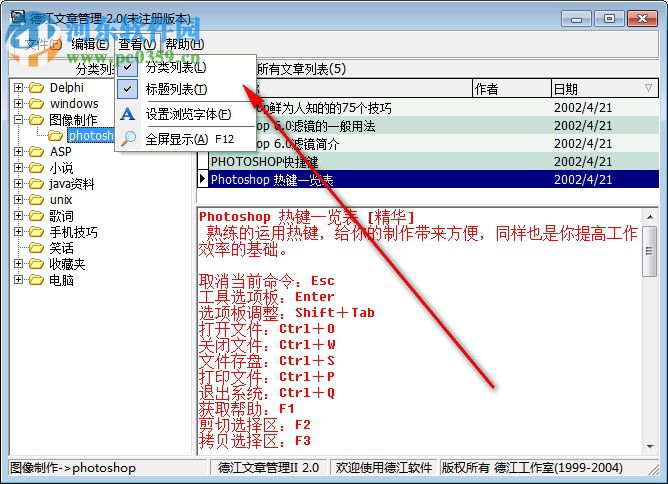Click the article pane scroll down arrow
The width and height of the screenshot is (668, 484).
tap(650, 447)
